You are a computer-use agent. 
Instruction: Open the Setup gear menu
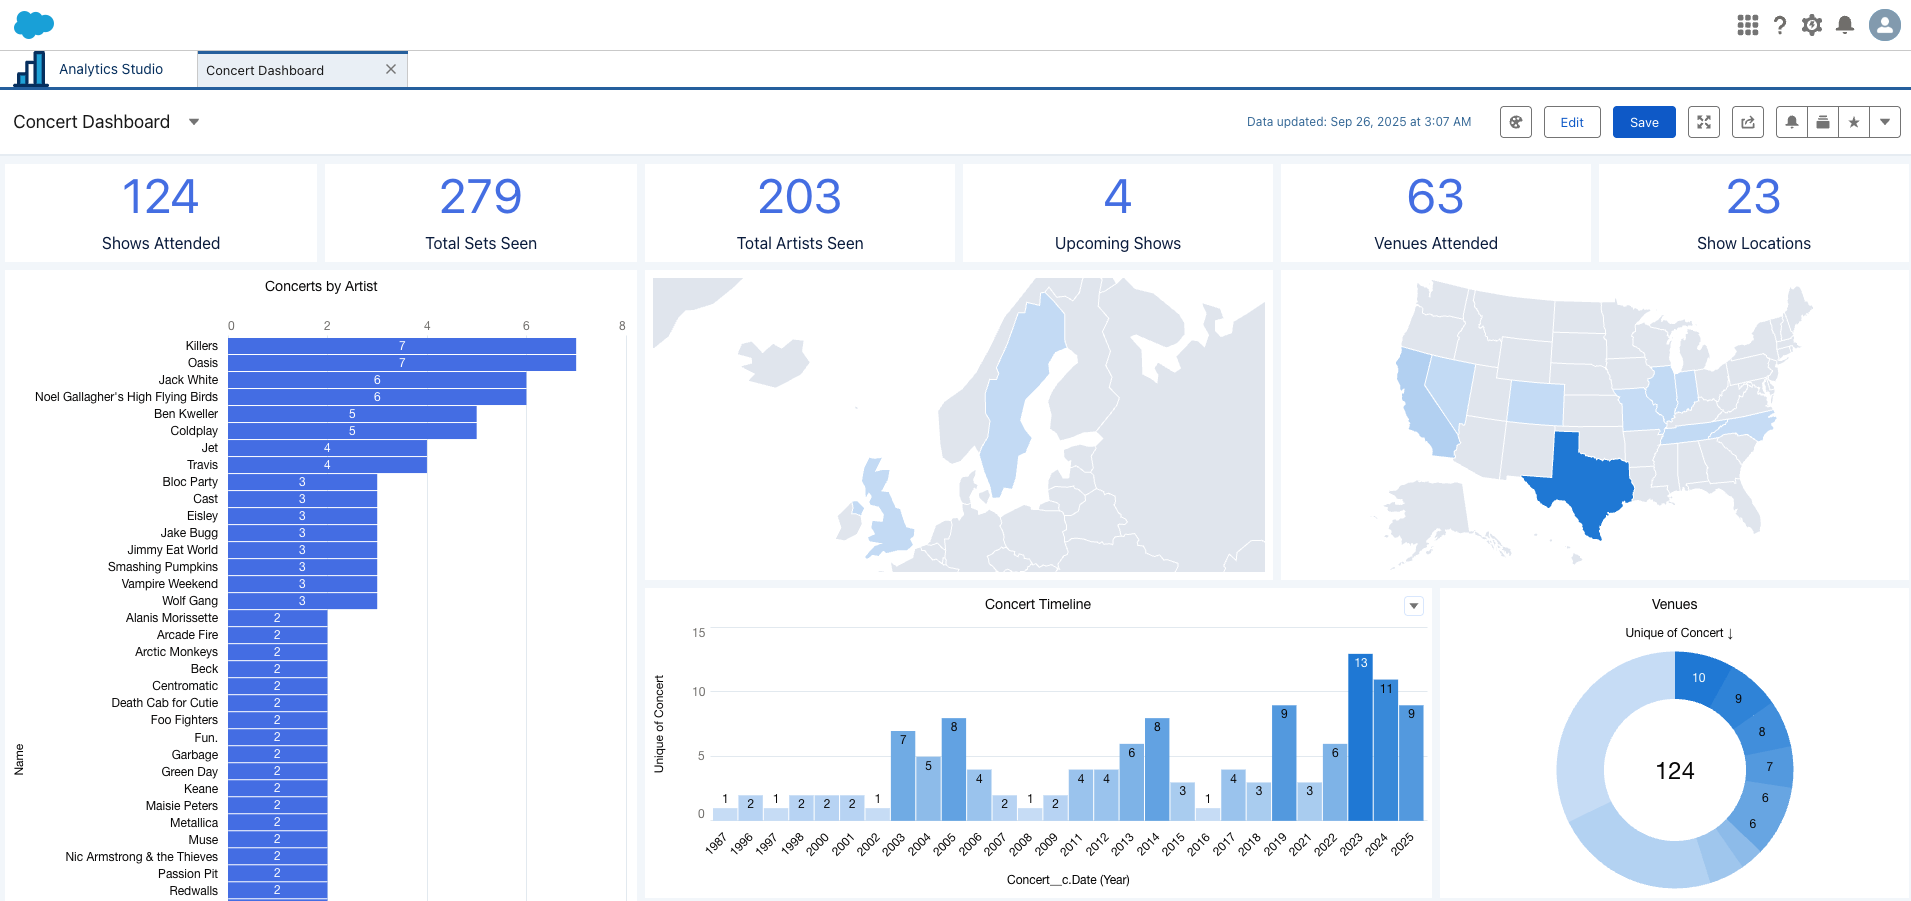(x=1812, y=25)
